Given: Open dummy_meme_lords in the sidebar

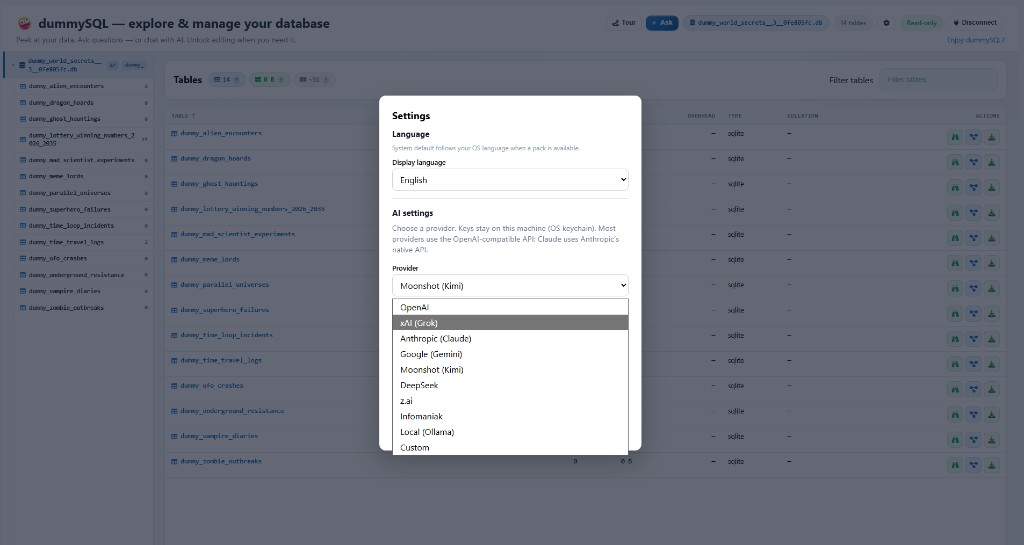Looking at the screenshot, I should [84, 176].
